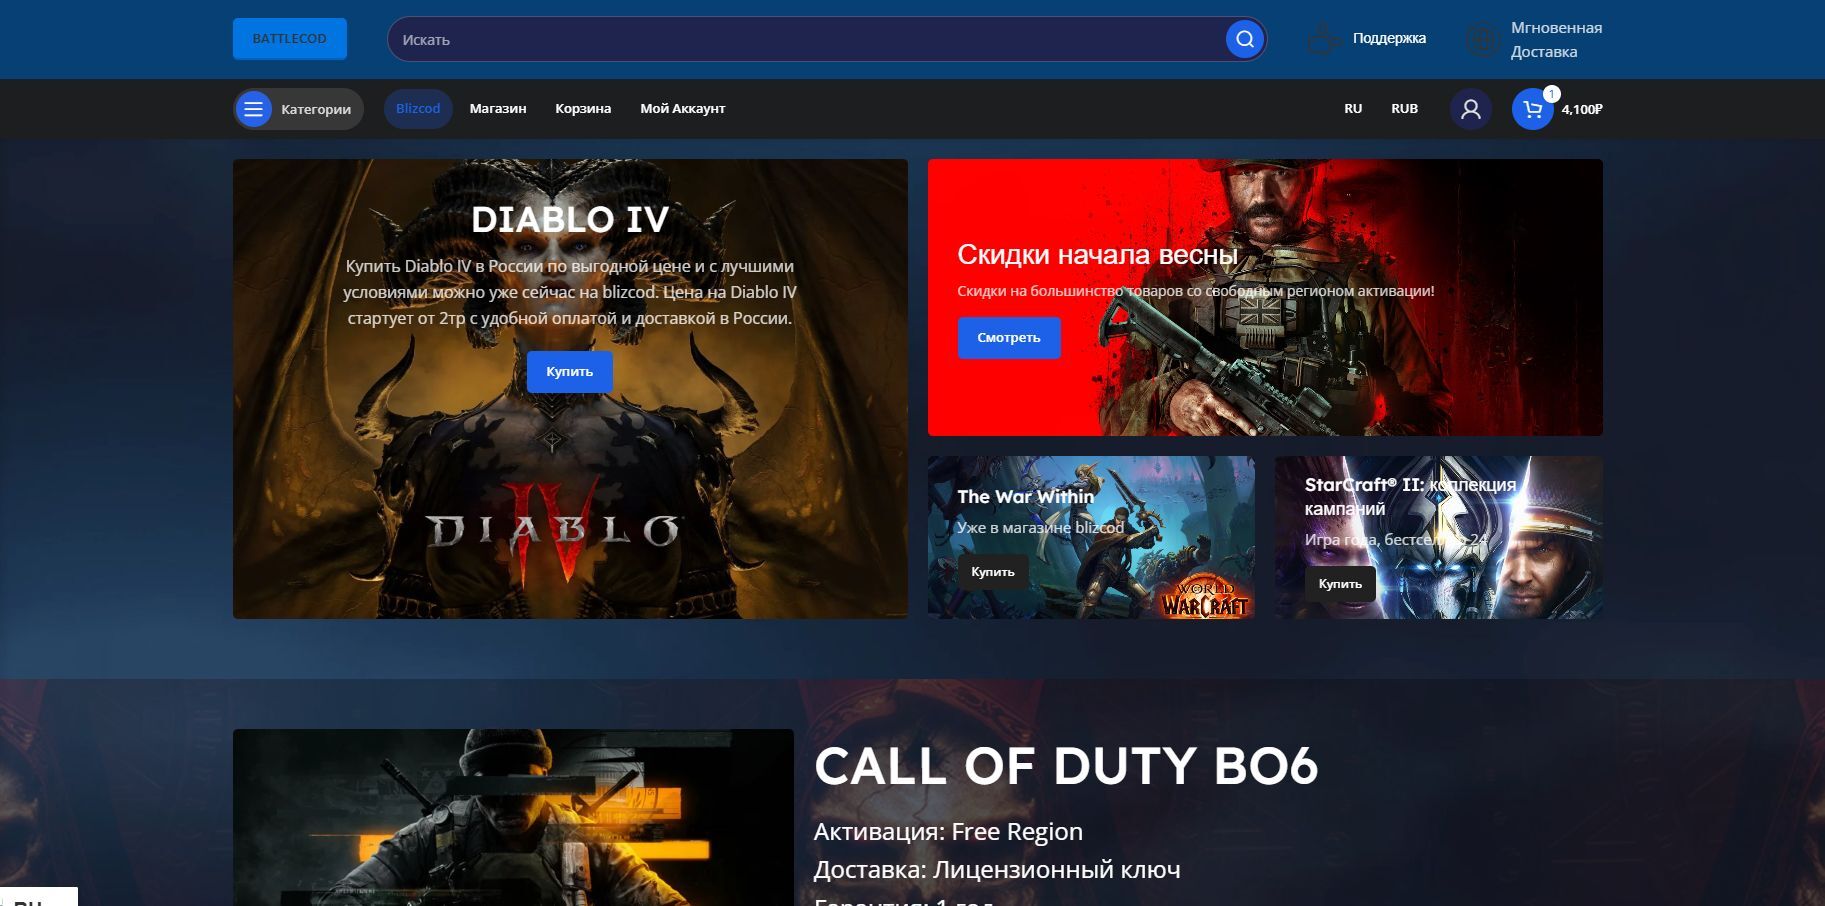Screen dimensions: 1825x906
Task: Click Купить on Diablo IV banner
Action: [x=570, y=371]
